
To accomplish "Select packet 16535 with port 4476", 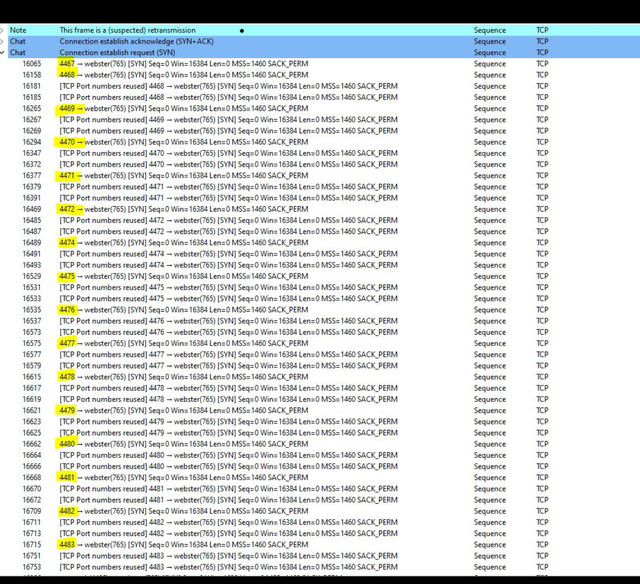I will click(x=320, y=310).
